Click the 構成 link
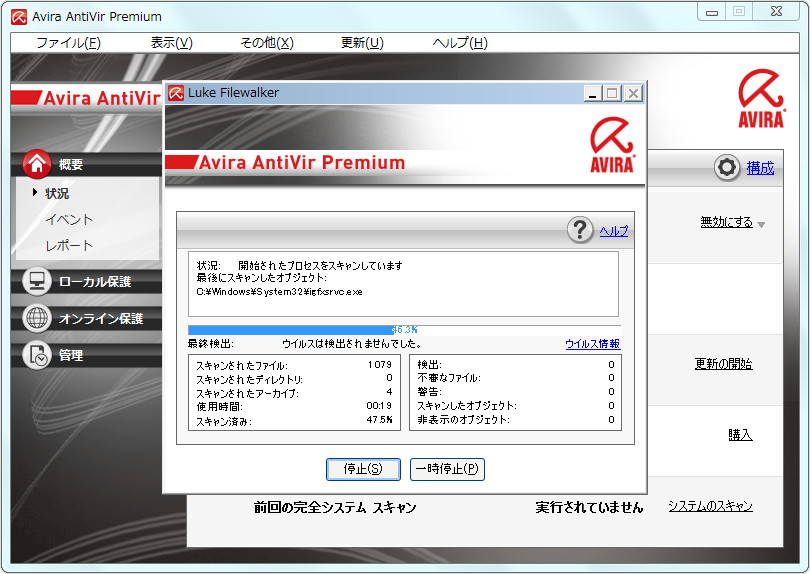This screenshot has width=810, height=574. tap(760, 168)
